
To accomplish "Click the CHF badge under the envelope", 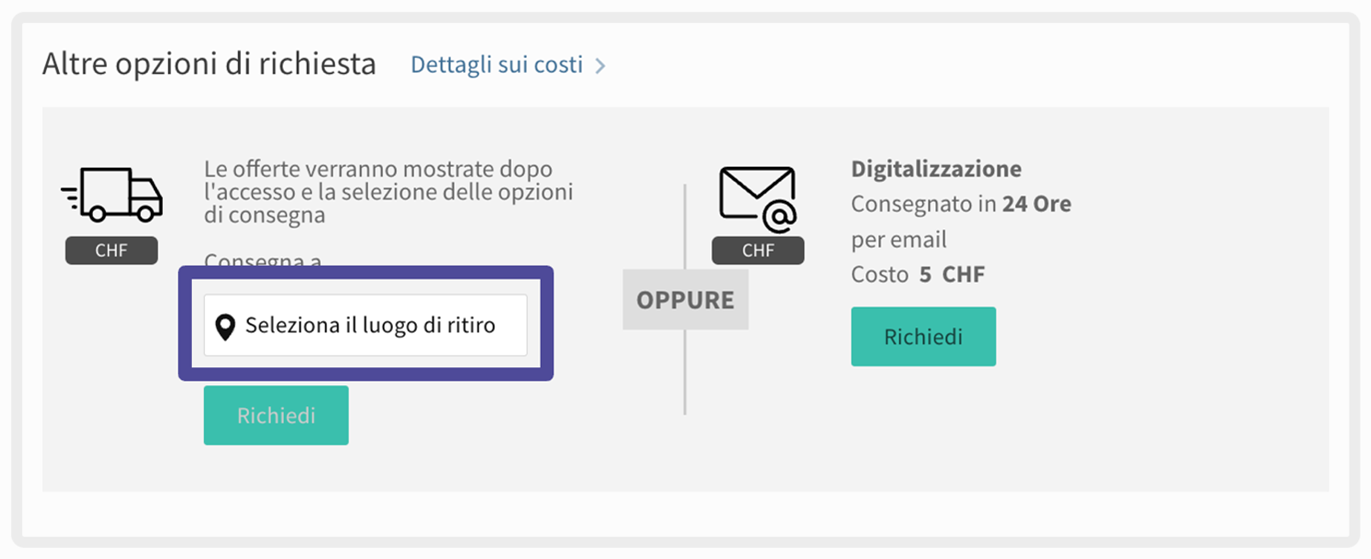I will click(x=758, y=251).
